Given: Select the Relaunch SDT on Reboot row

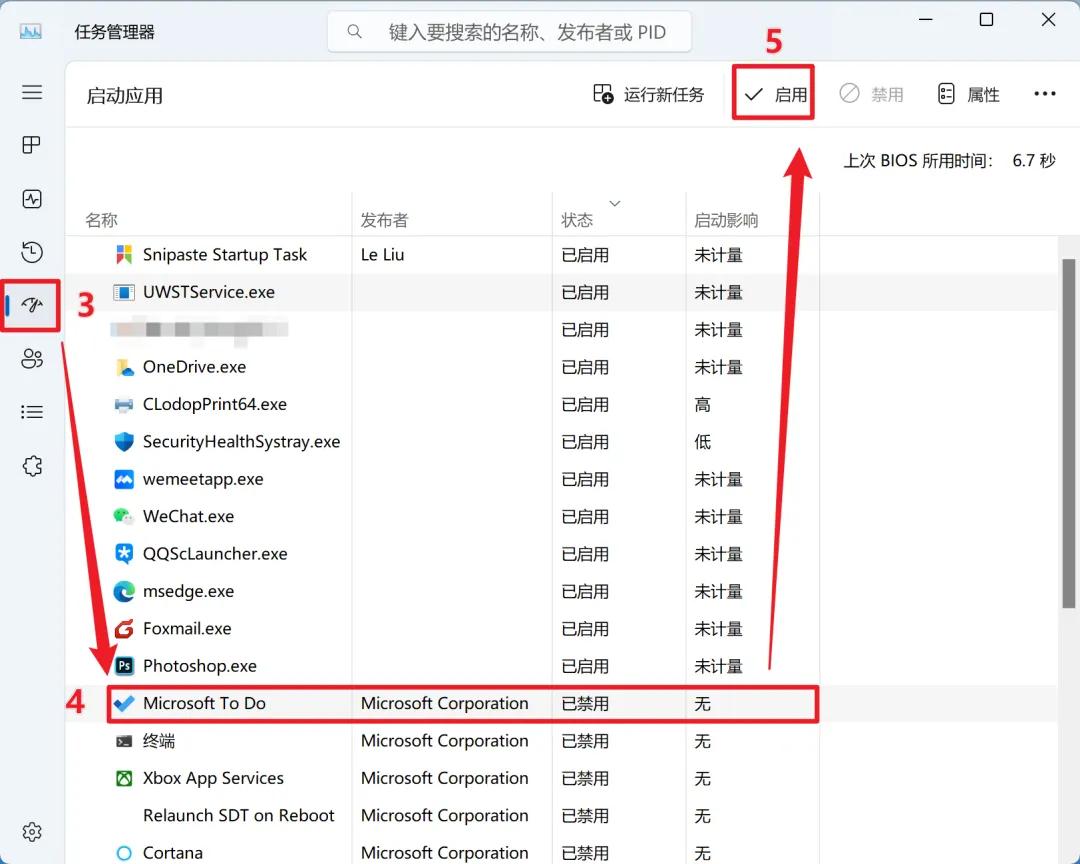Looking at the screenshot, I should (238, 816).
